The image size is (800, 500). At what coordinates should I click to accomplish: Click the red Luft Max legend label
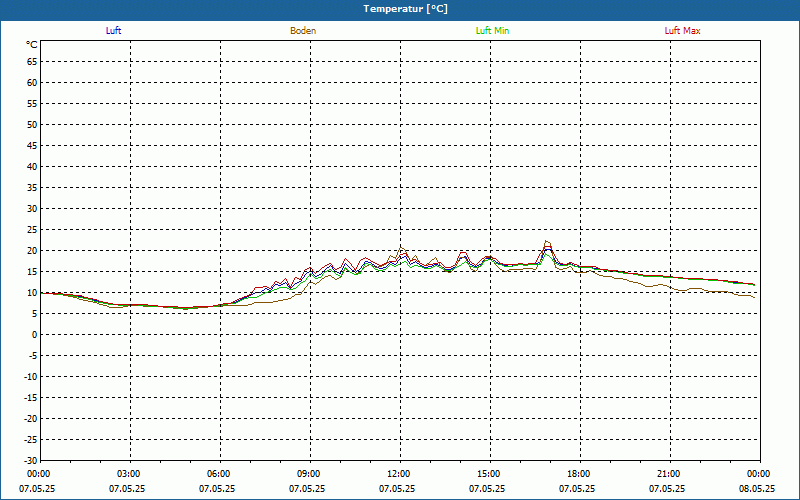(682, 31)
